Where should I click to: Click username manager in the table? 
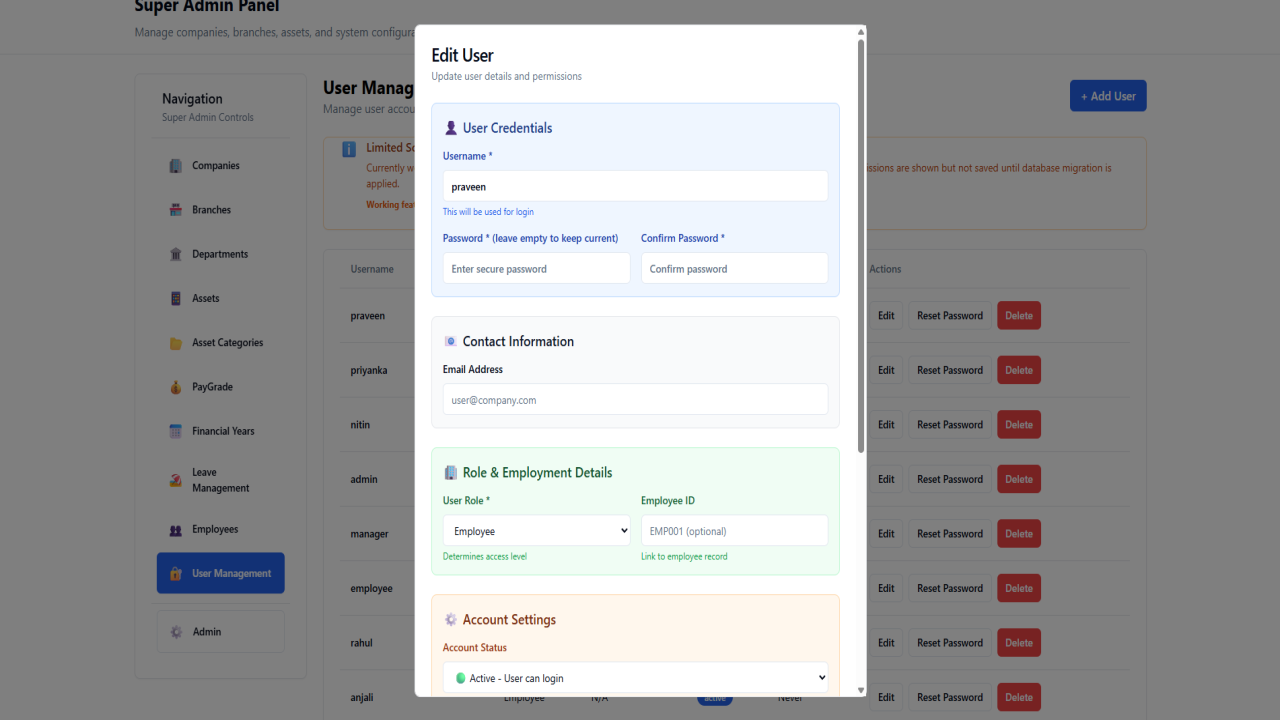click(x=369, y=534)
